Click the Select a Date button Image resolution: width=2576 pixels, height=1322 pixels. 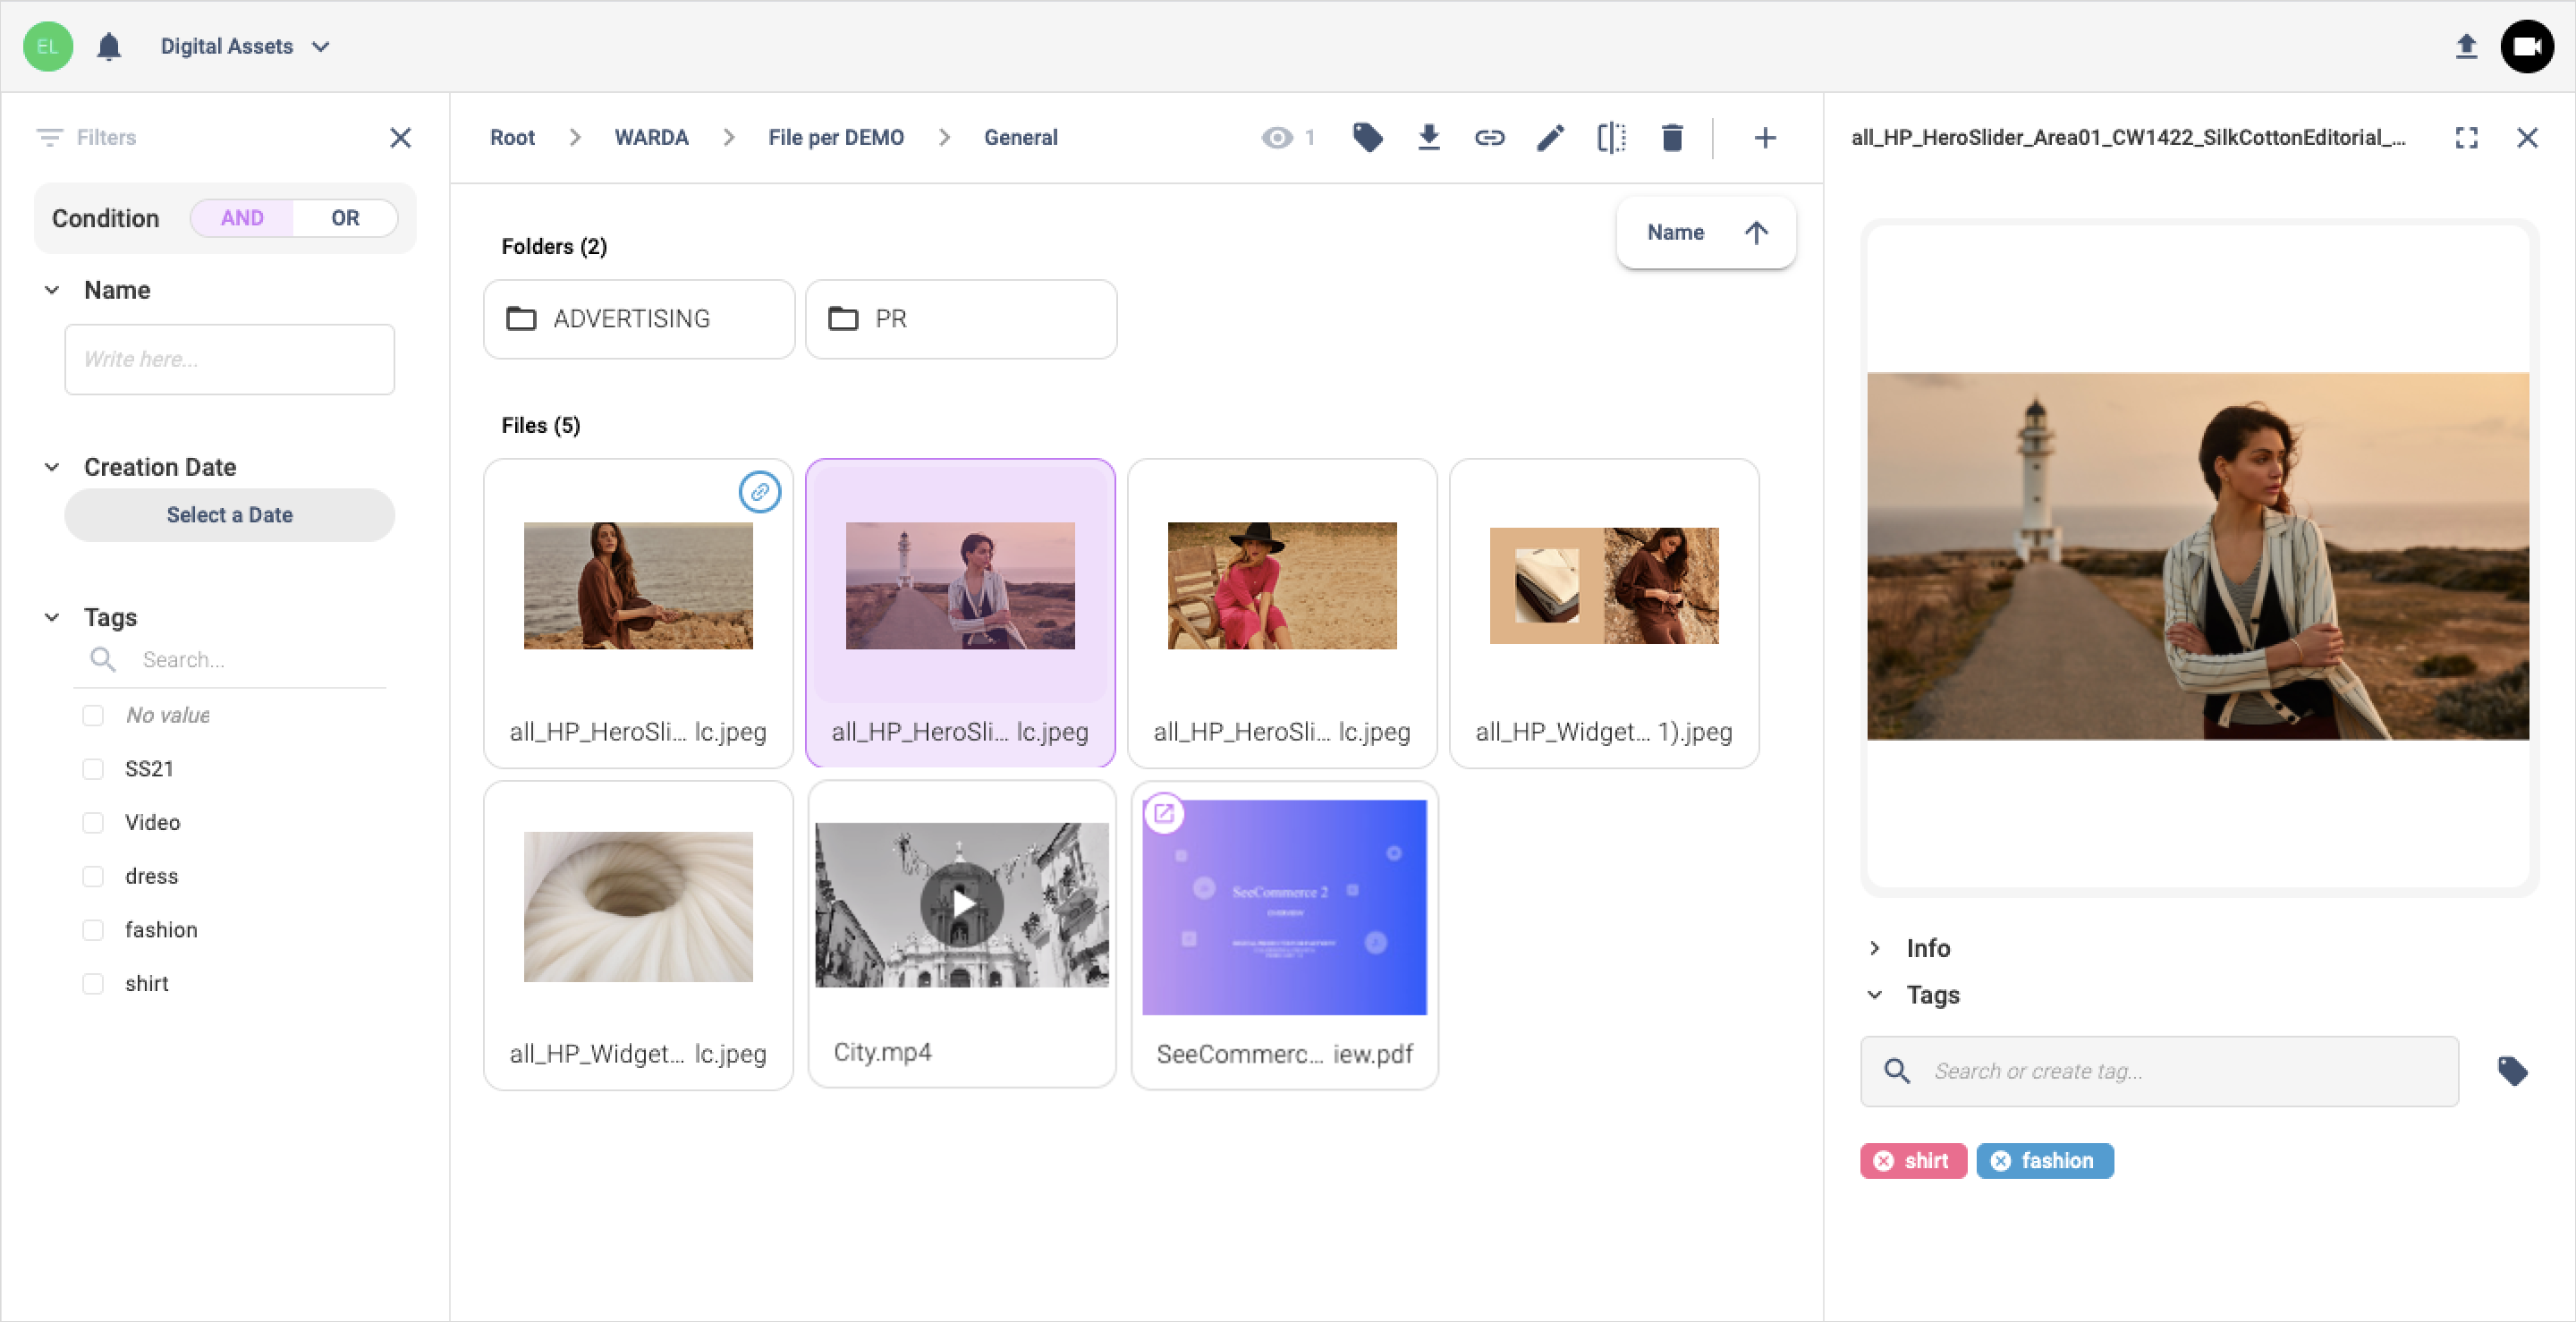click(229, 514)
